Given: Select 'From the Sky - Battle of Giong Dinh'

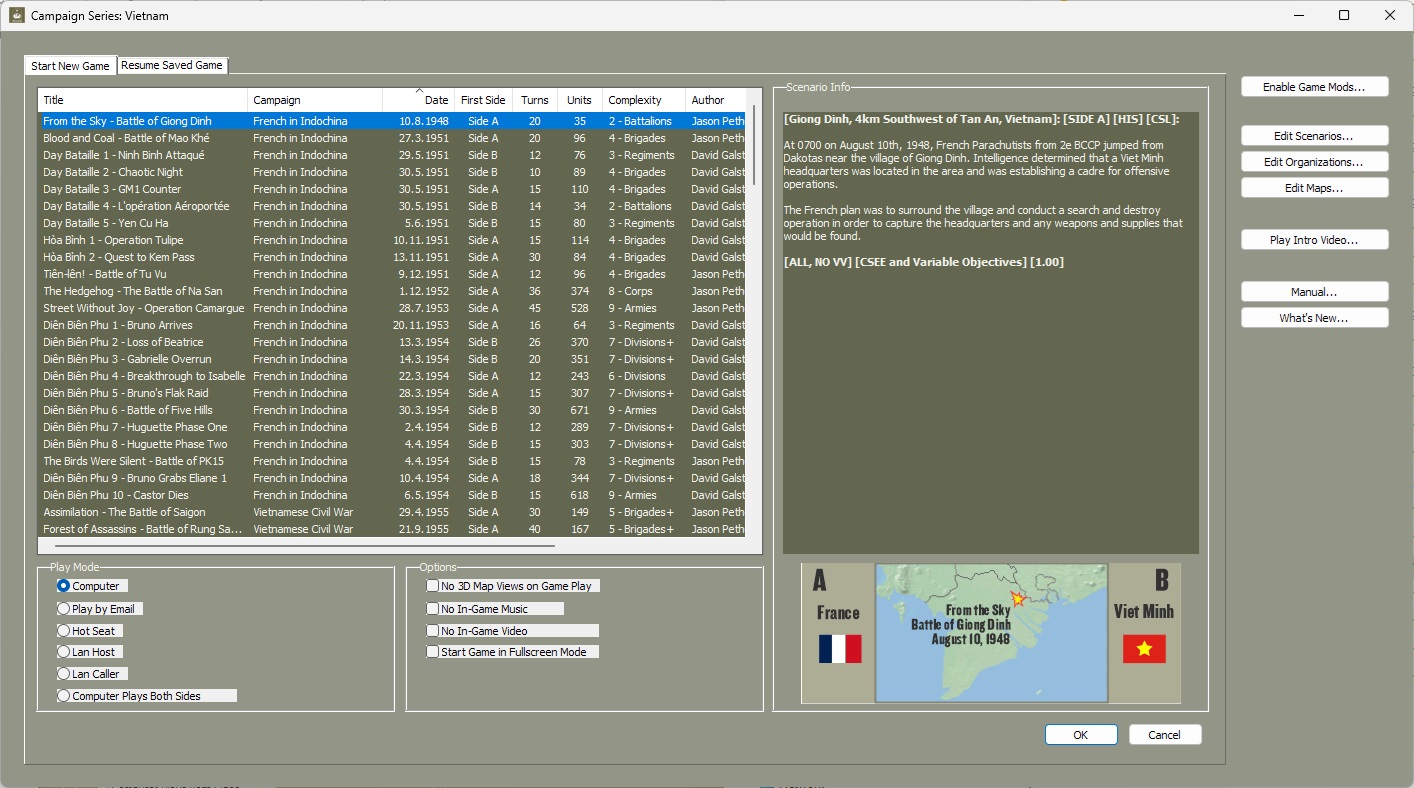Looking at the screenshot, I should click(392, 121).
